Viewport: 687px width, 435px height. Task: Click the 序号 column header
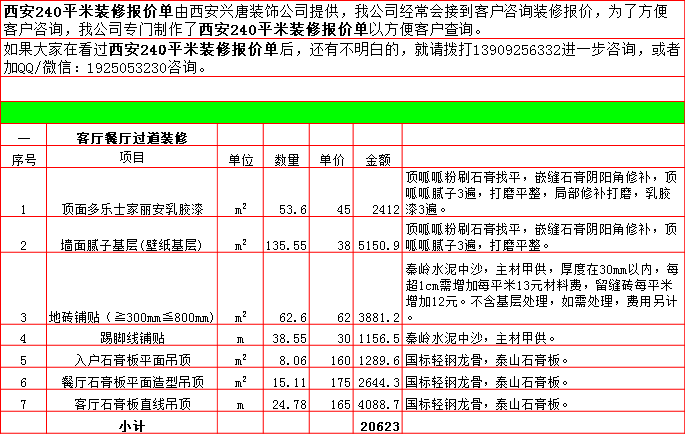(23, 159)
